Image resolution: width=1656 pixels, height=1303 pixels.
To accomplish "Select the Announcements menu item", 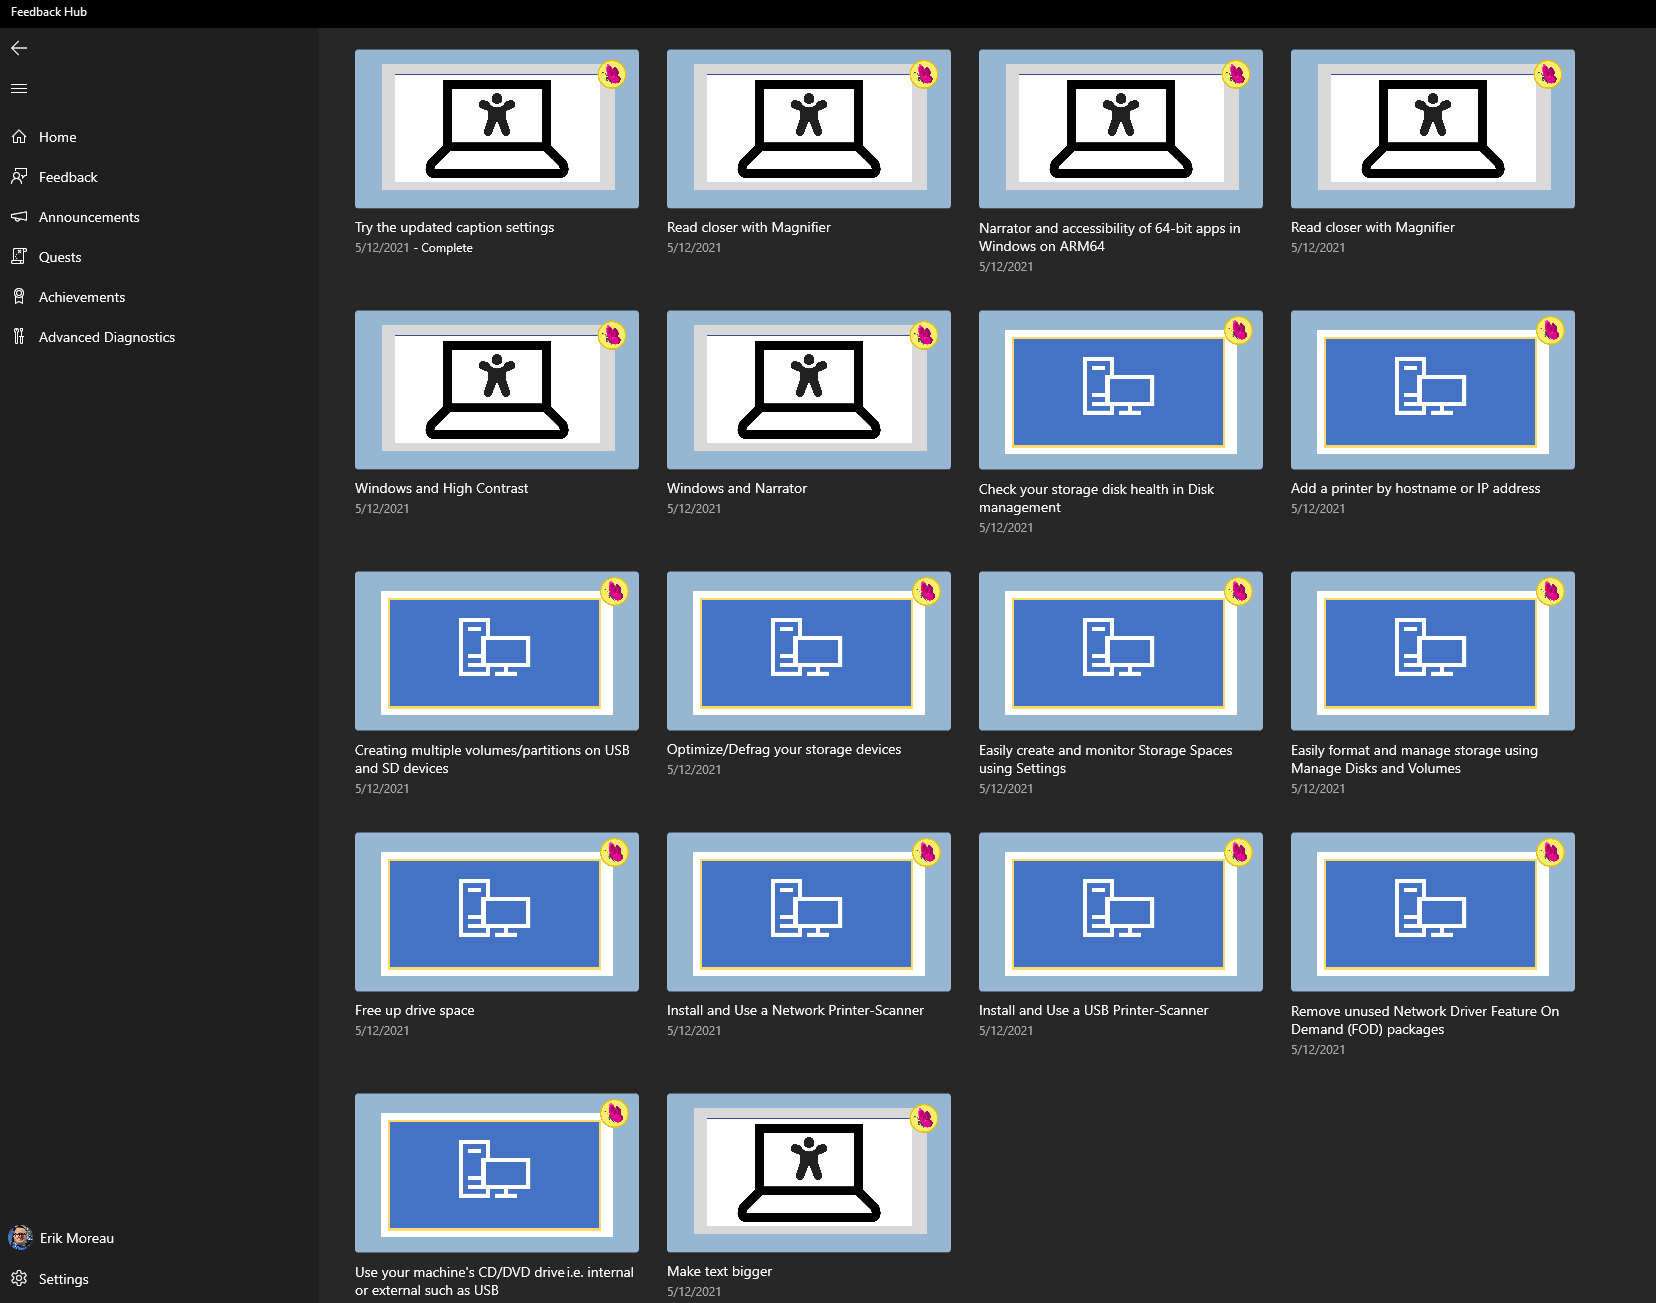I will (89, 217).
